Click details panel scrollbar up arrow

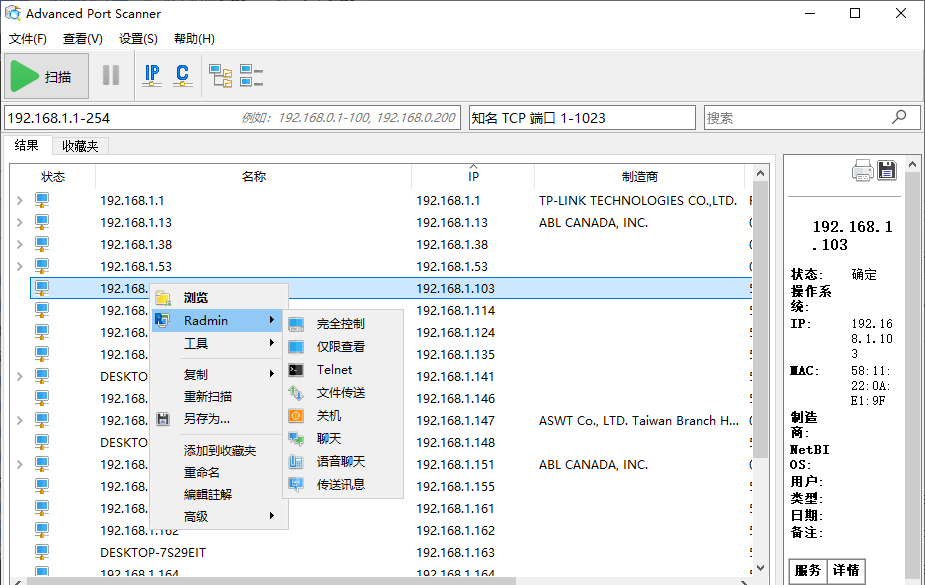tap(913, 164)
